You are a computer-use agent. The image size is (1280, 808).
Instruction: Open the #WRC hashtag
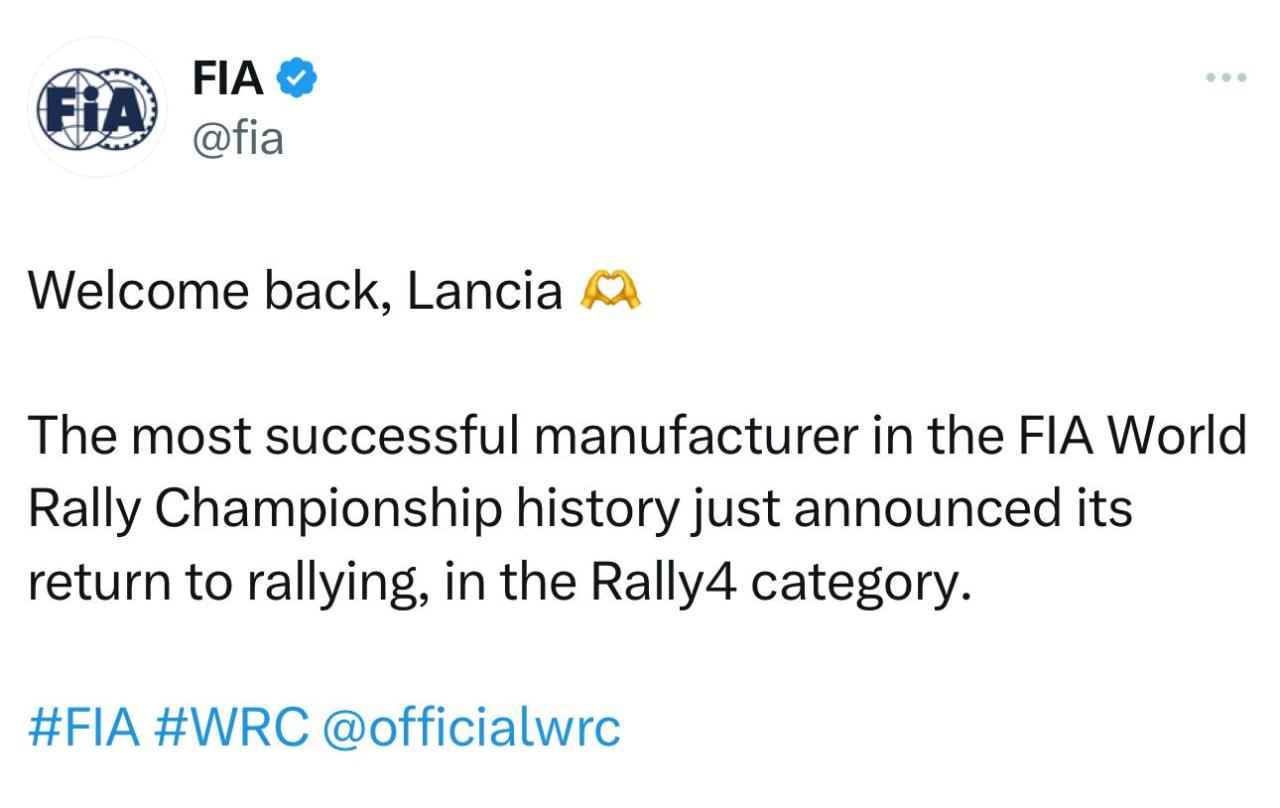click(232, 728)
